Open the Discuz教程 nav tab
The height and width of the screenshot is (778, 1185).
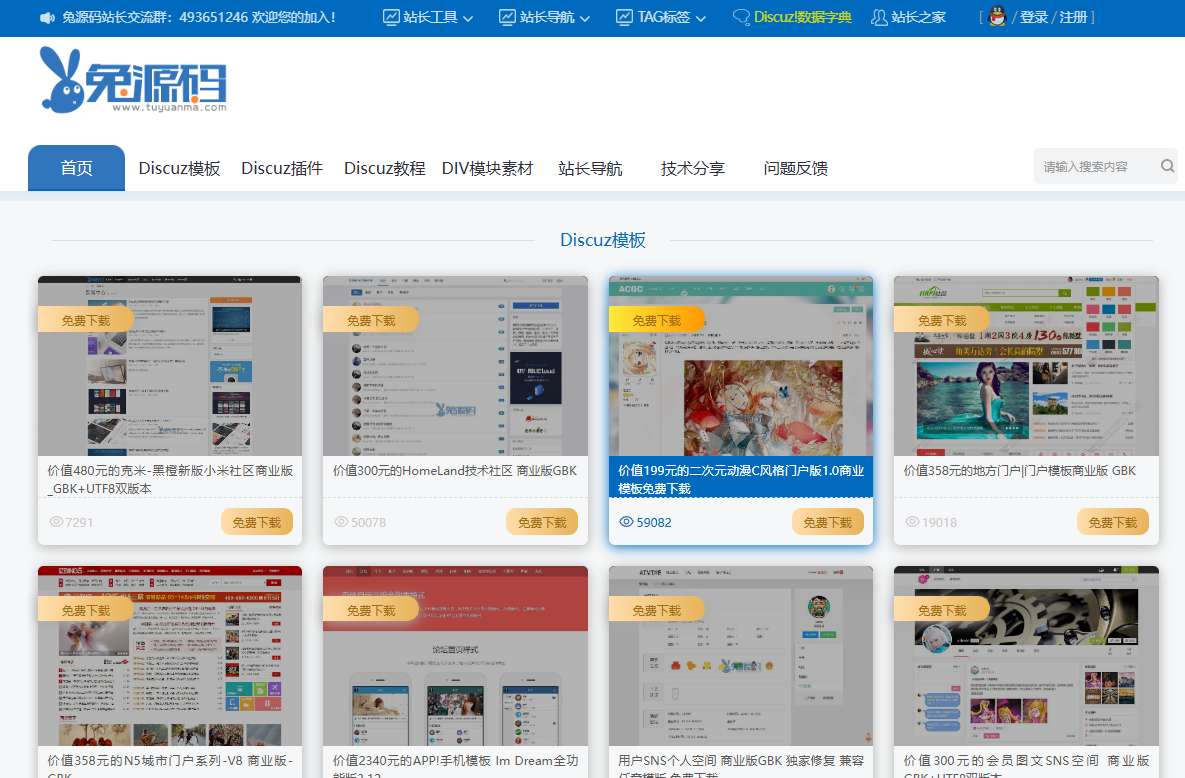coord(385,168)
